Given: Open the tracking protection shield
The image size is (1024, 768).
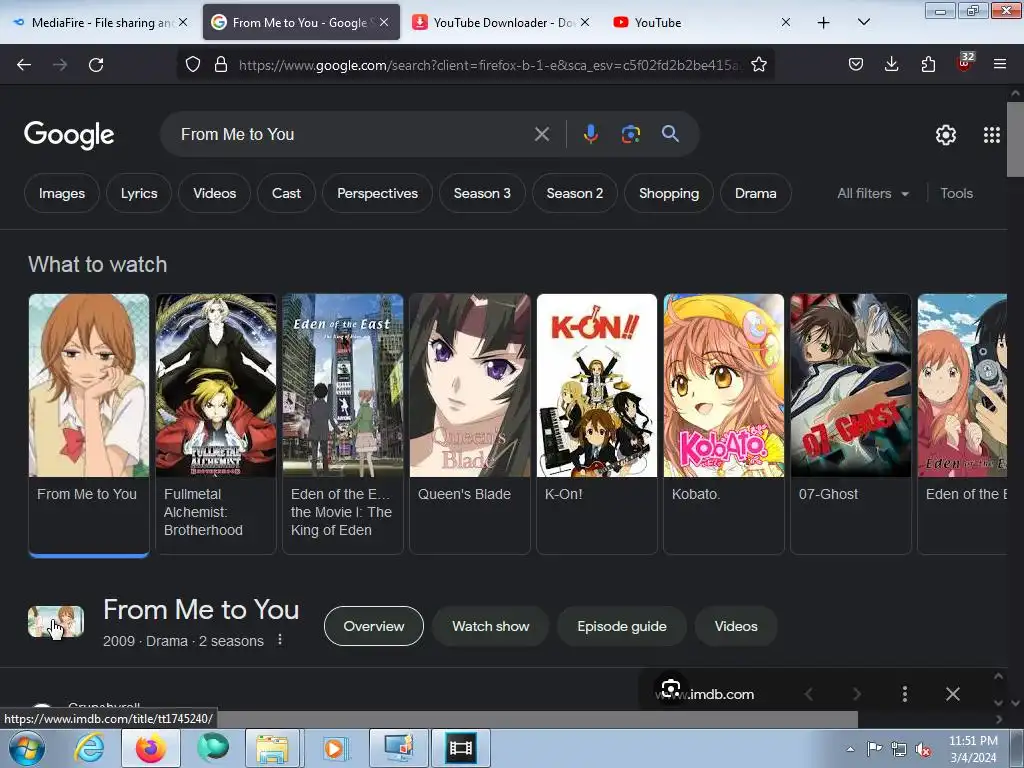Looking at the screenshot, I should [x=193, y=65].
